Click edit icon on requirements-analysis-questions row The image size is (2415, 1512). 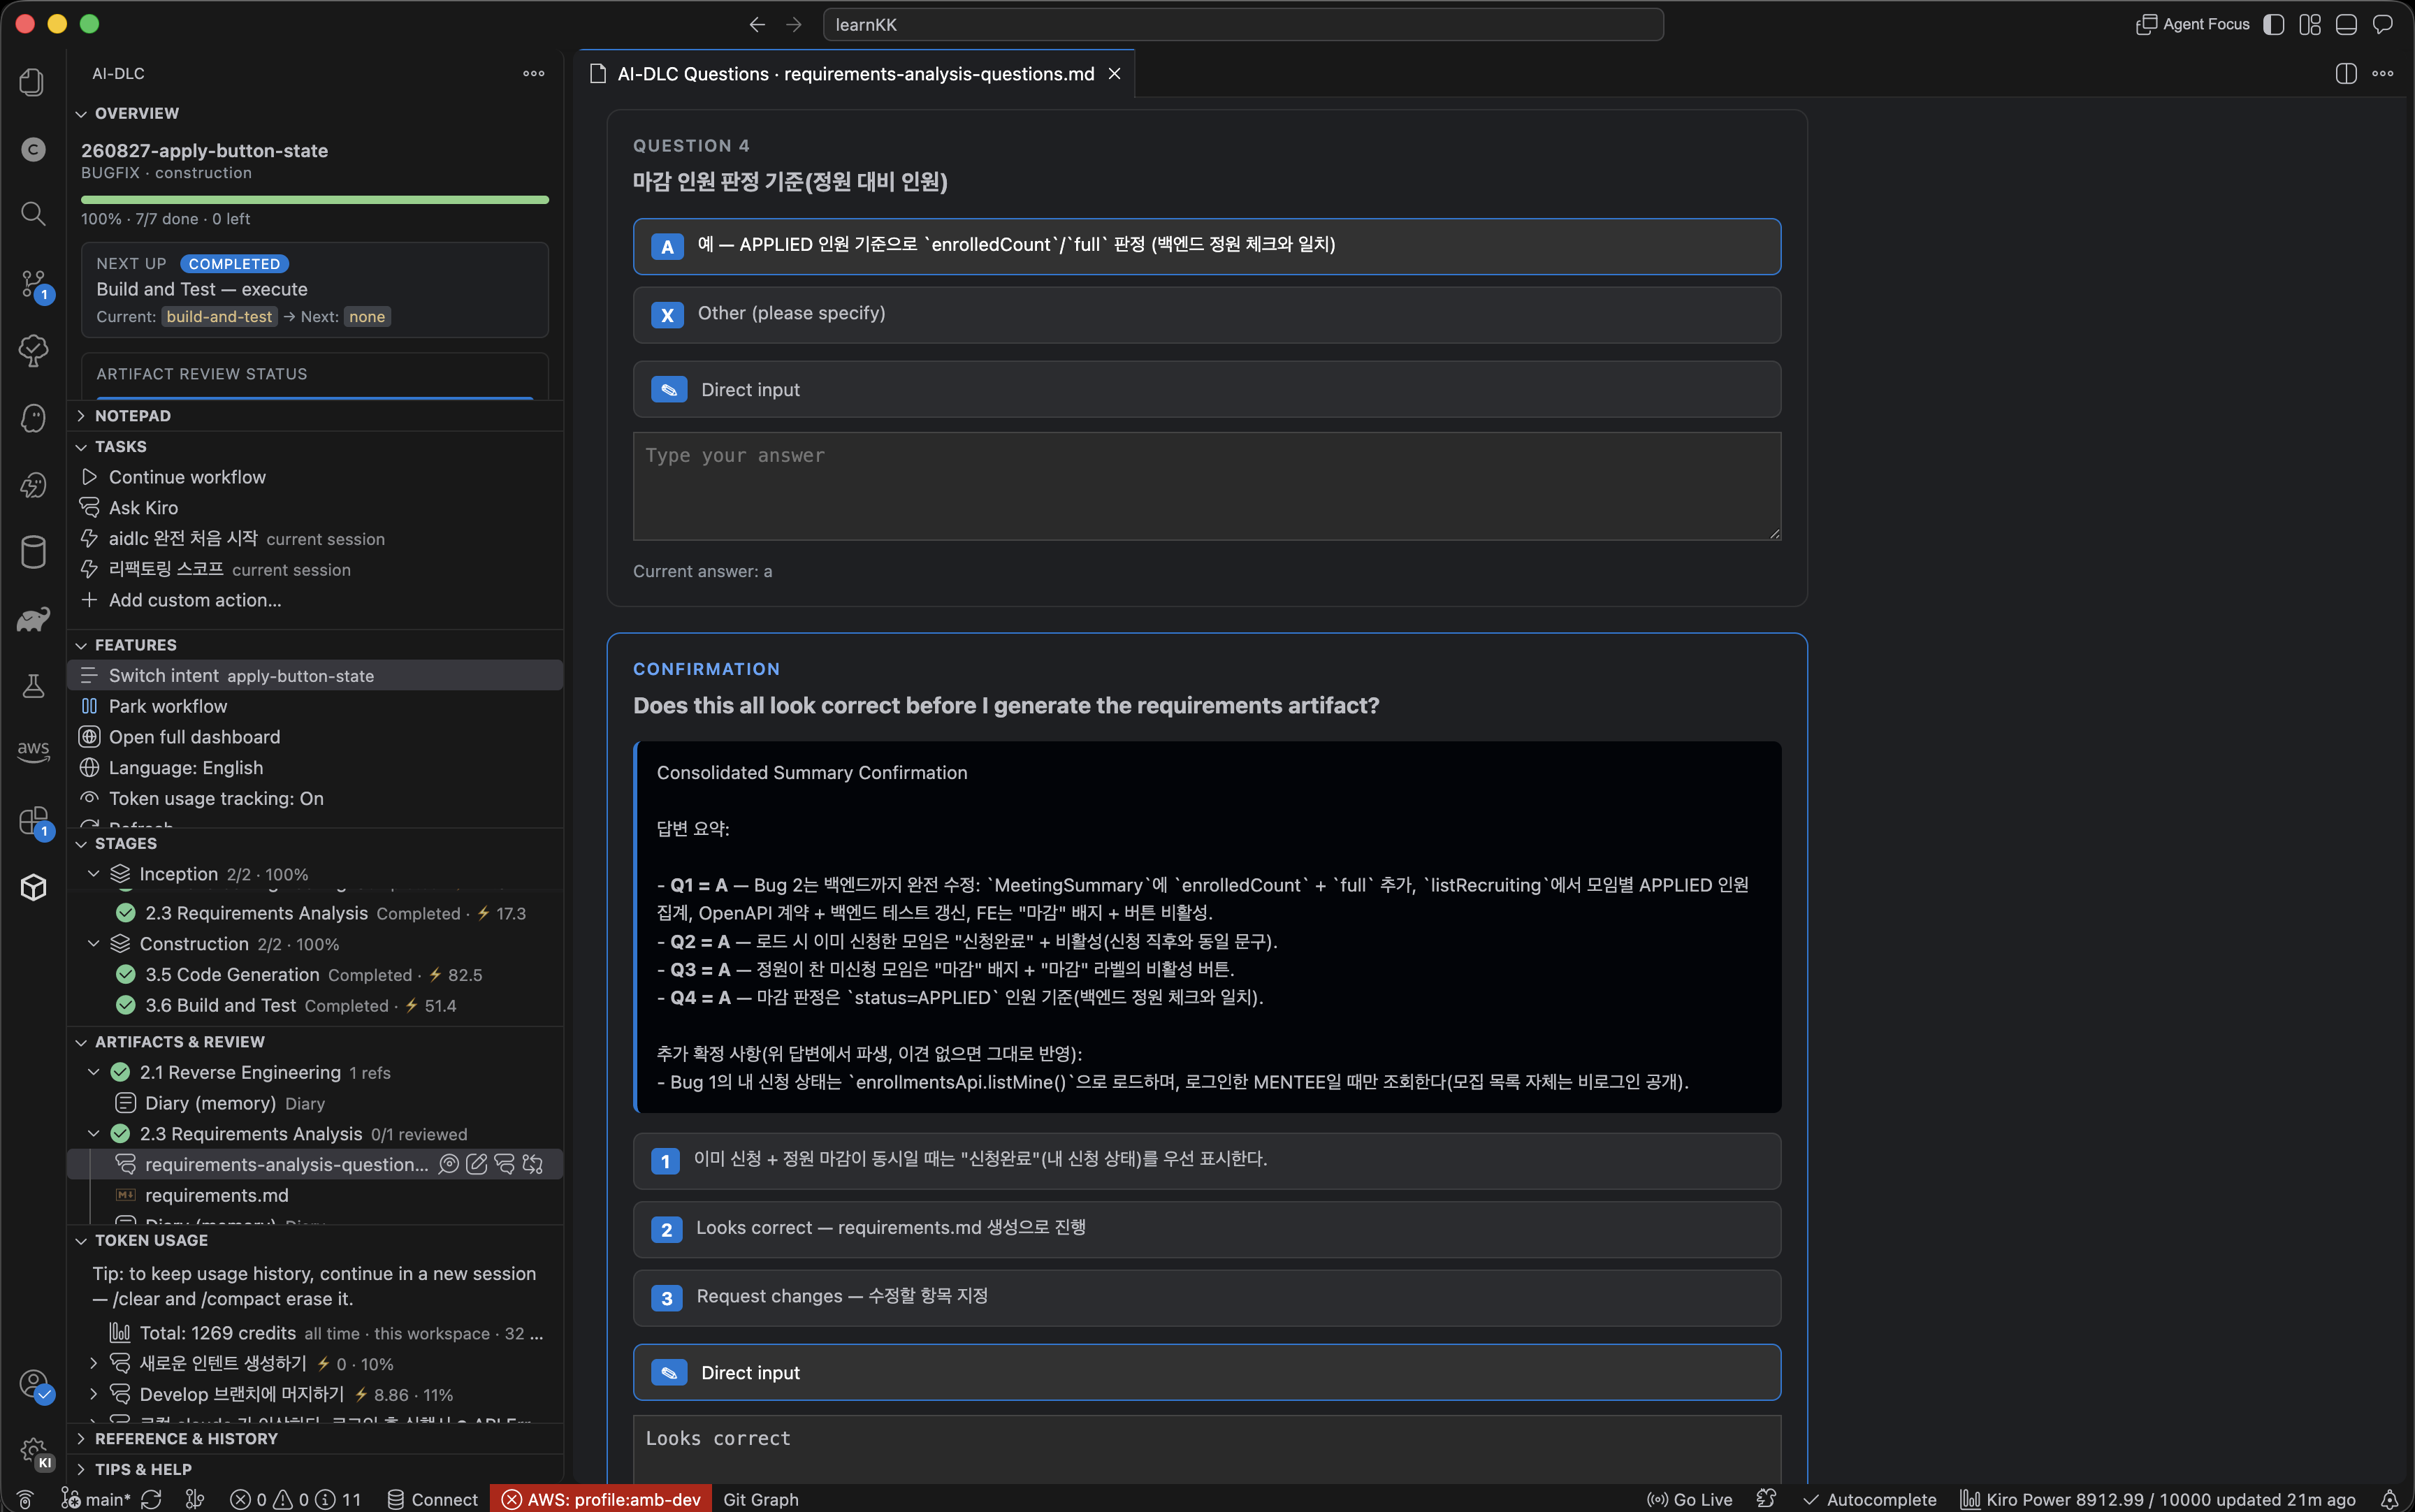point(477,1164)
